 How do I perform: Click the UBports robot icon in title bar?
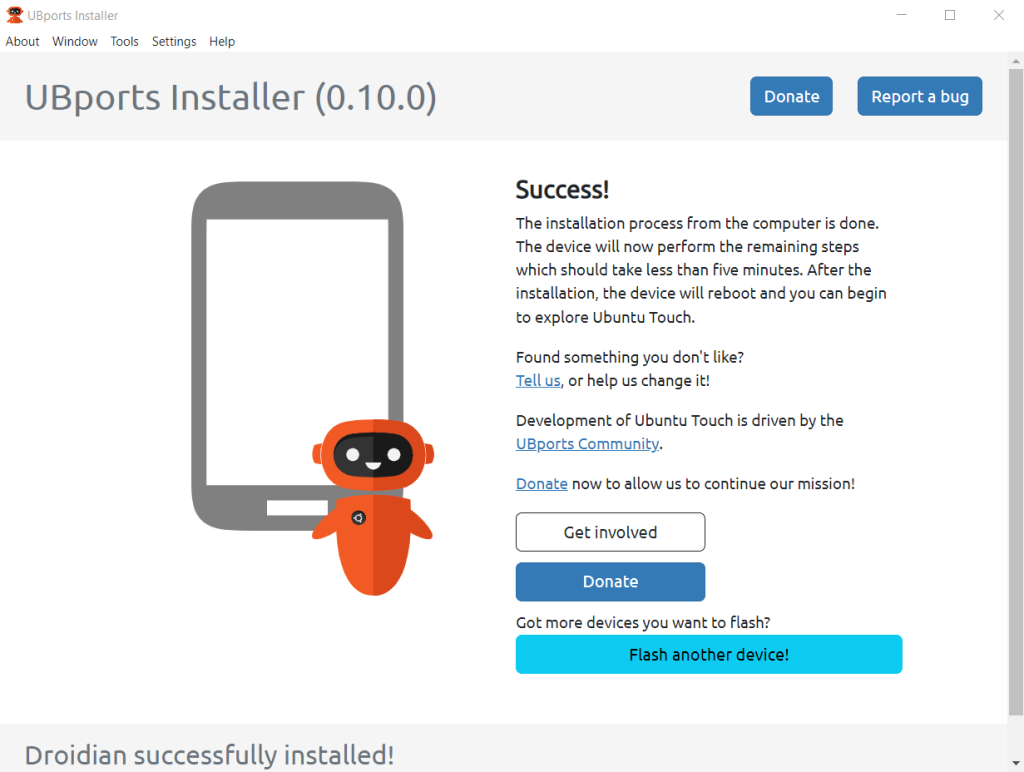pyautogui.click(x=15, y=15)
